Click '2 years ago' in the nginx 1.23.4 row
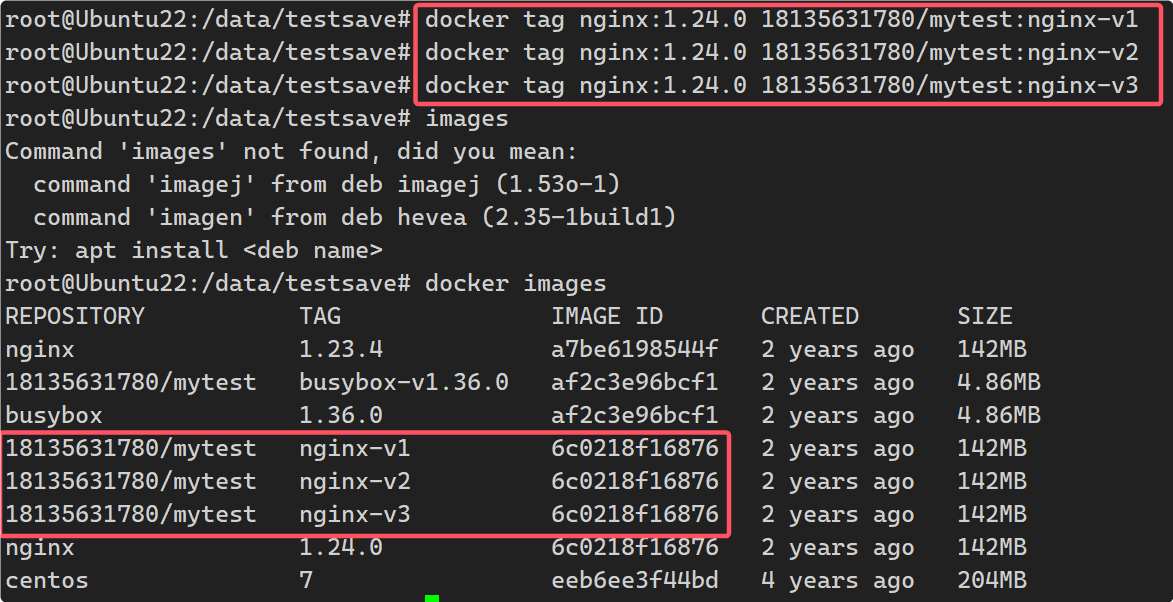The width and height of the screenshot is (1173, 602). pos(837,349)
